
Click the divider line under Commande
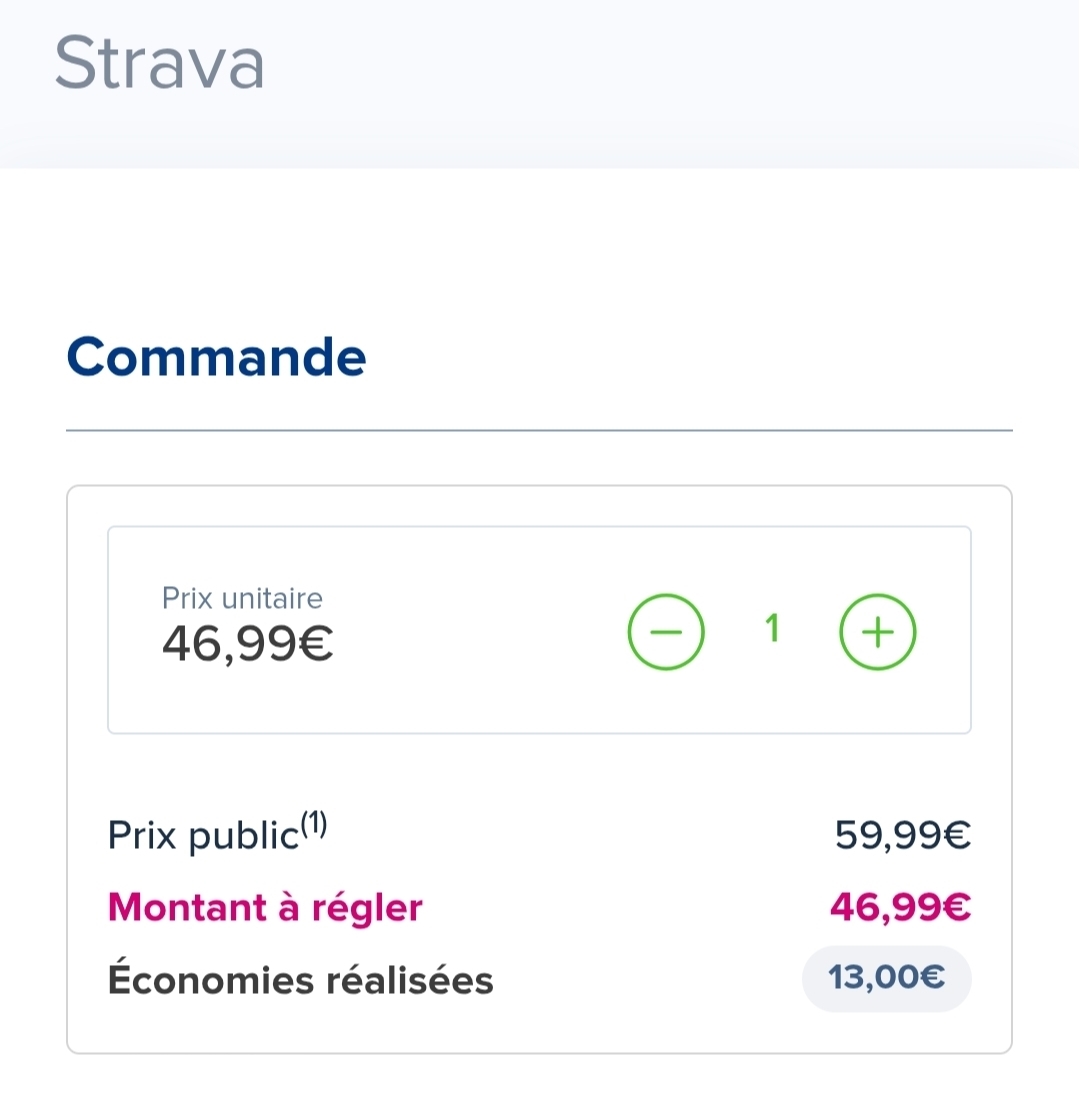(x=539, y=431)
